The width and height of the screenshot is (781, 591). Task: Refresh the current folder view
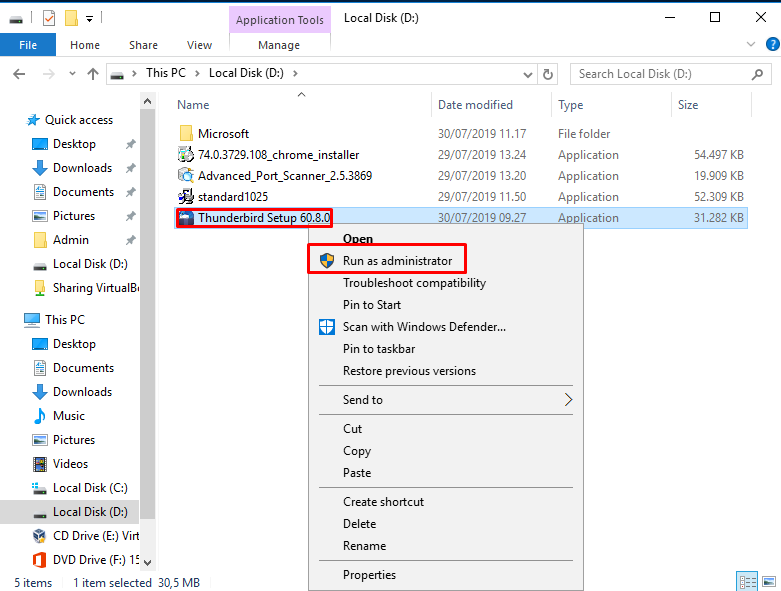click(547, 74)
